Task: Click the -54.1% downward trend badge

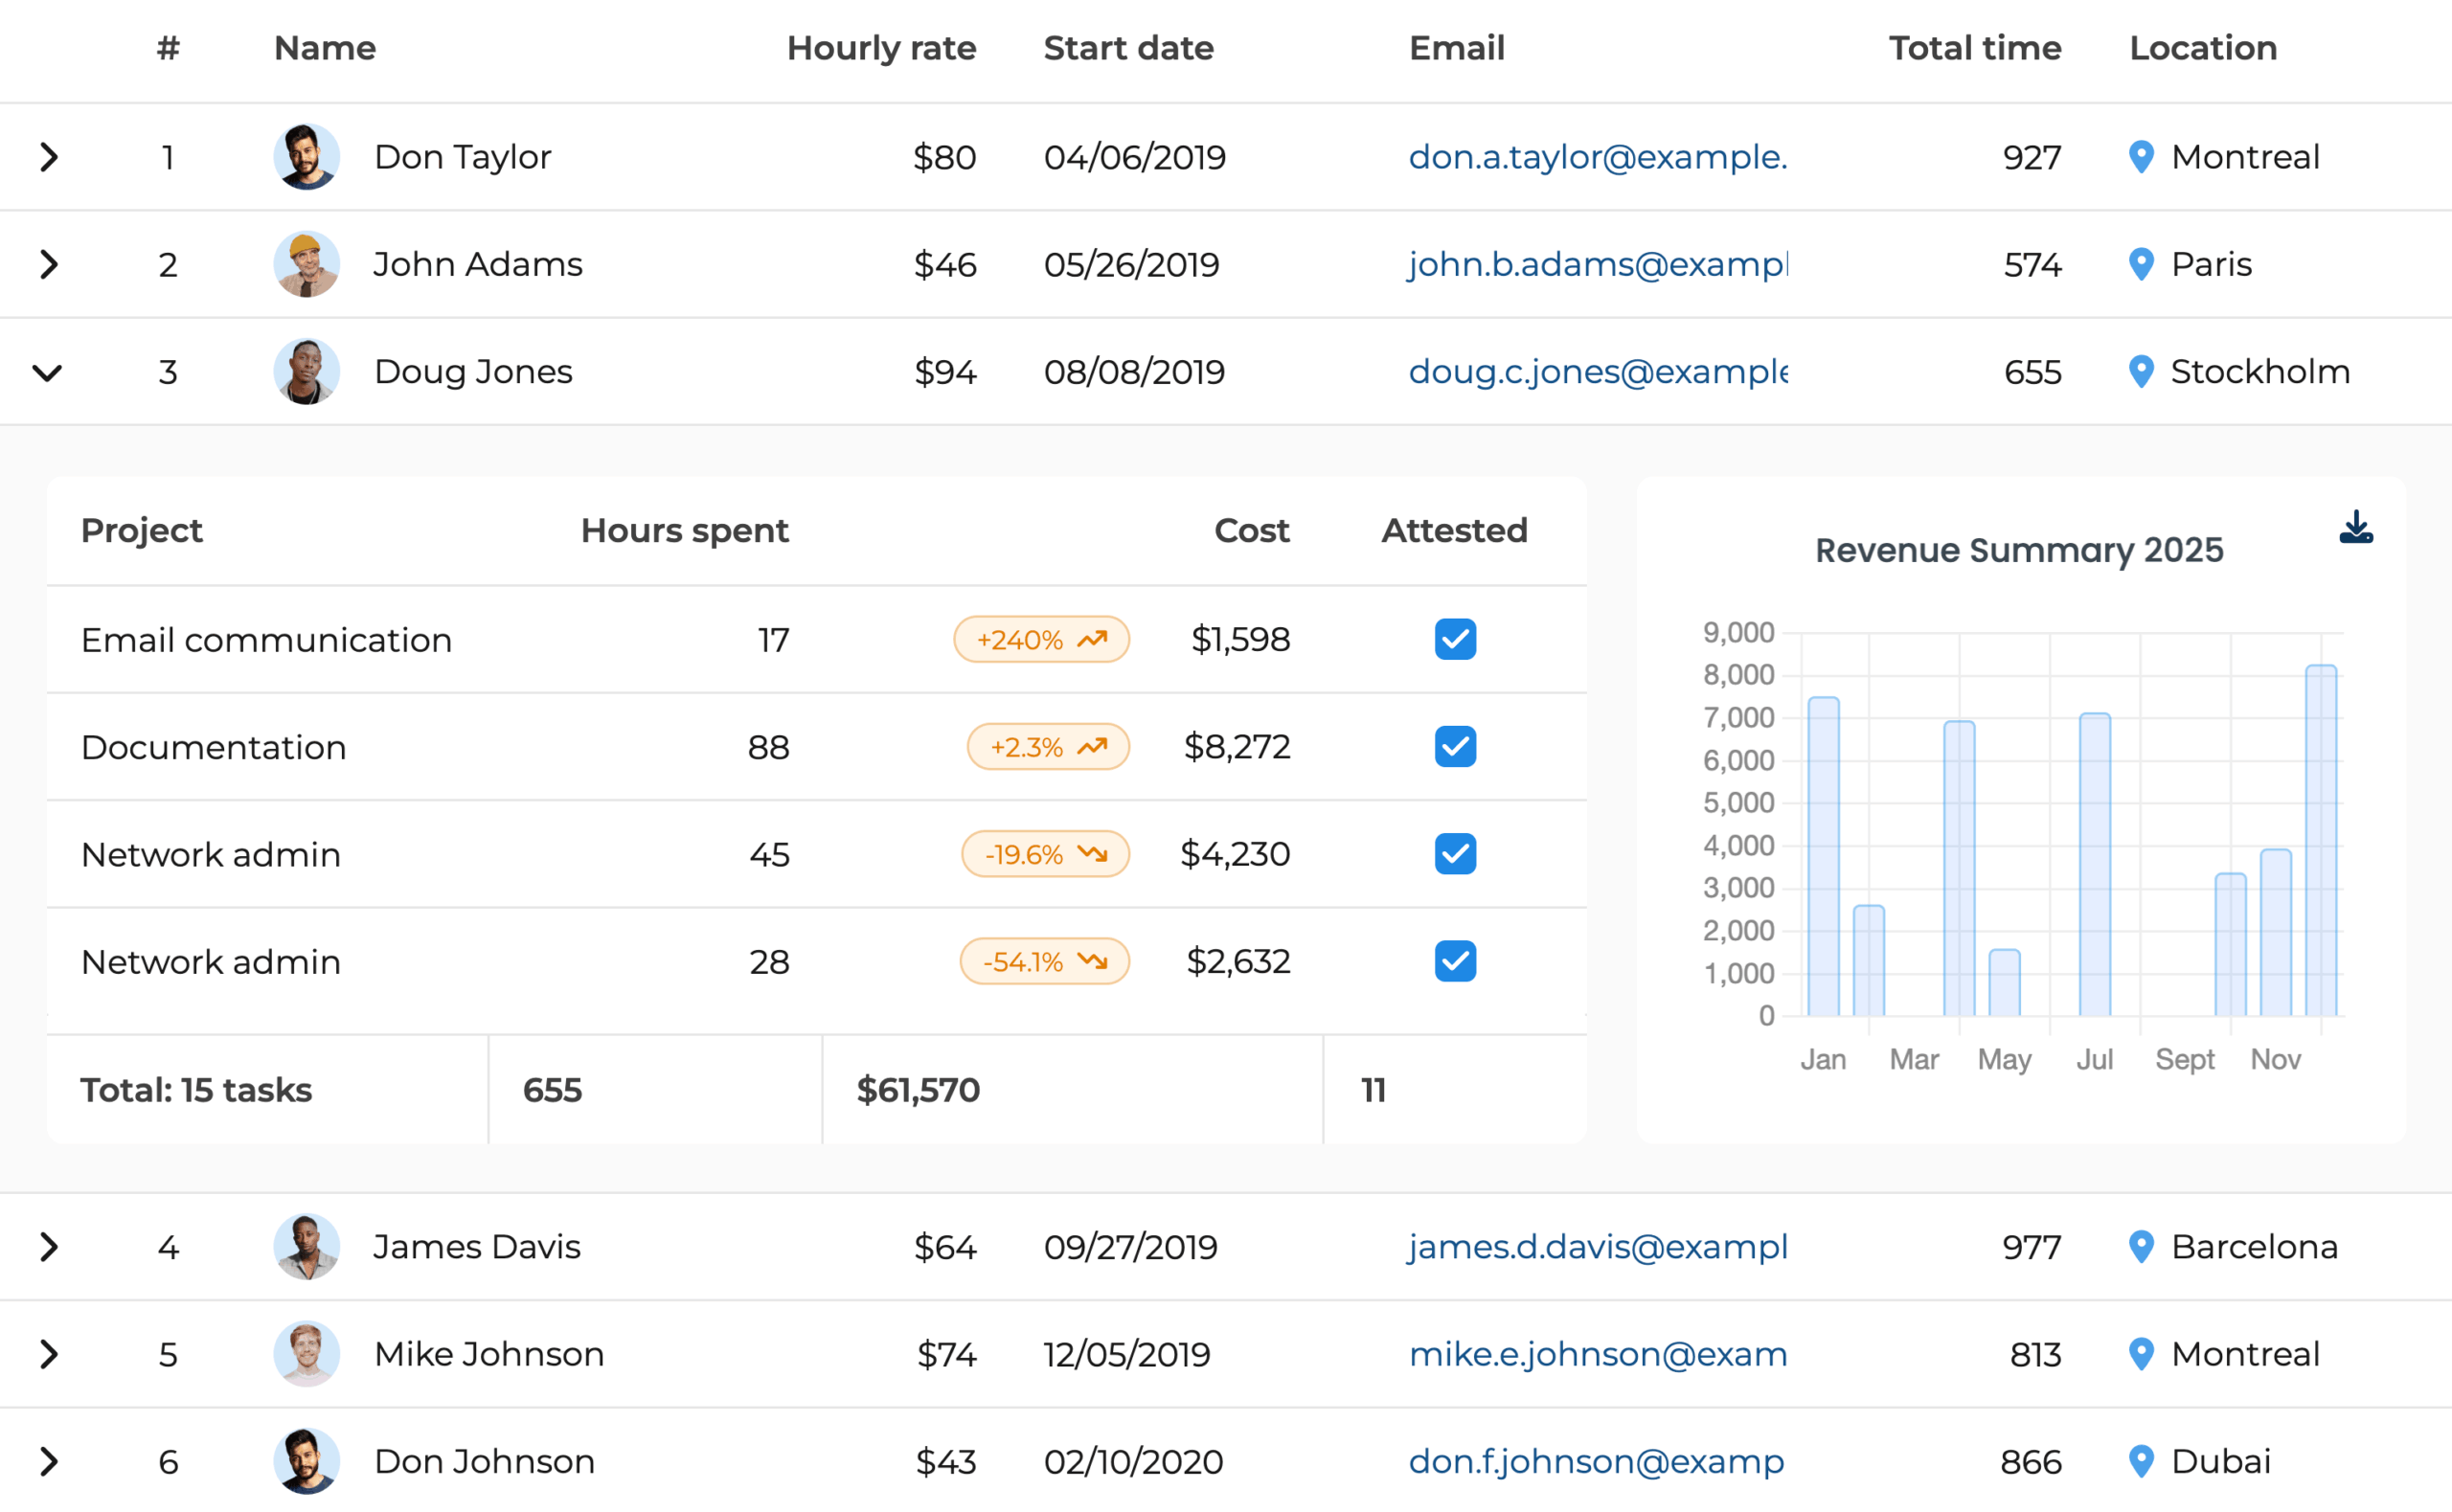Action: (x=1044, y=961)
